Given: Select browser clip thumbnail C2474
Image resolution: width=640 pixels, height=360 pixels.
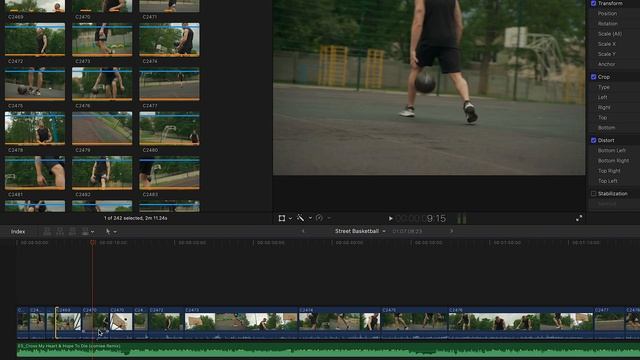Looking at the screenshot, I should [x=169, y=40].
